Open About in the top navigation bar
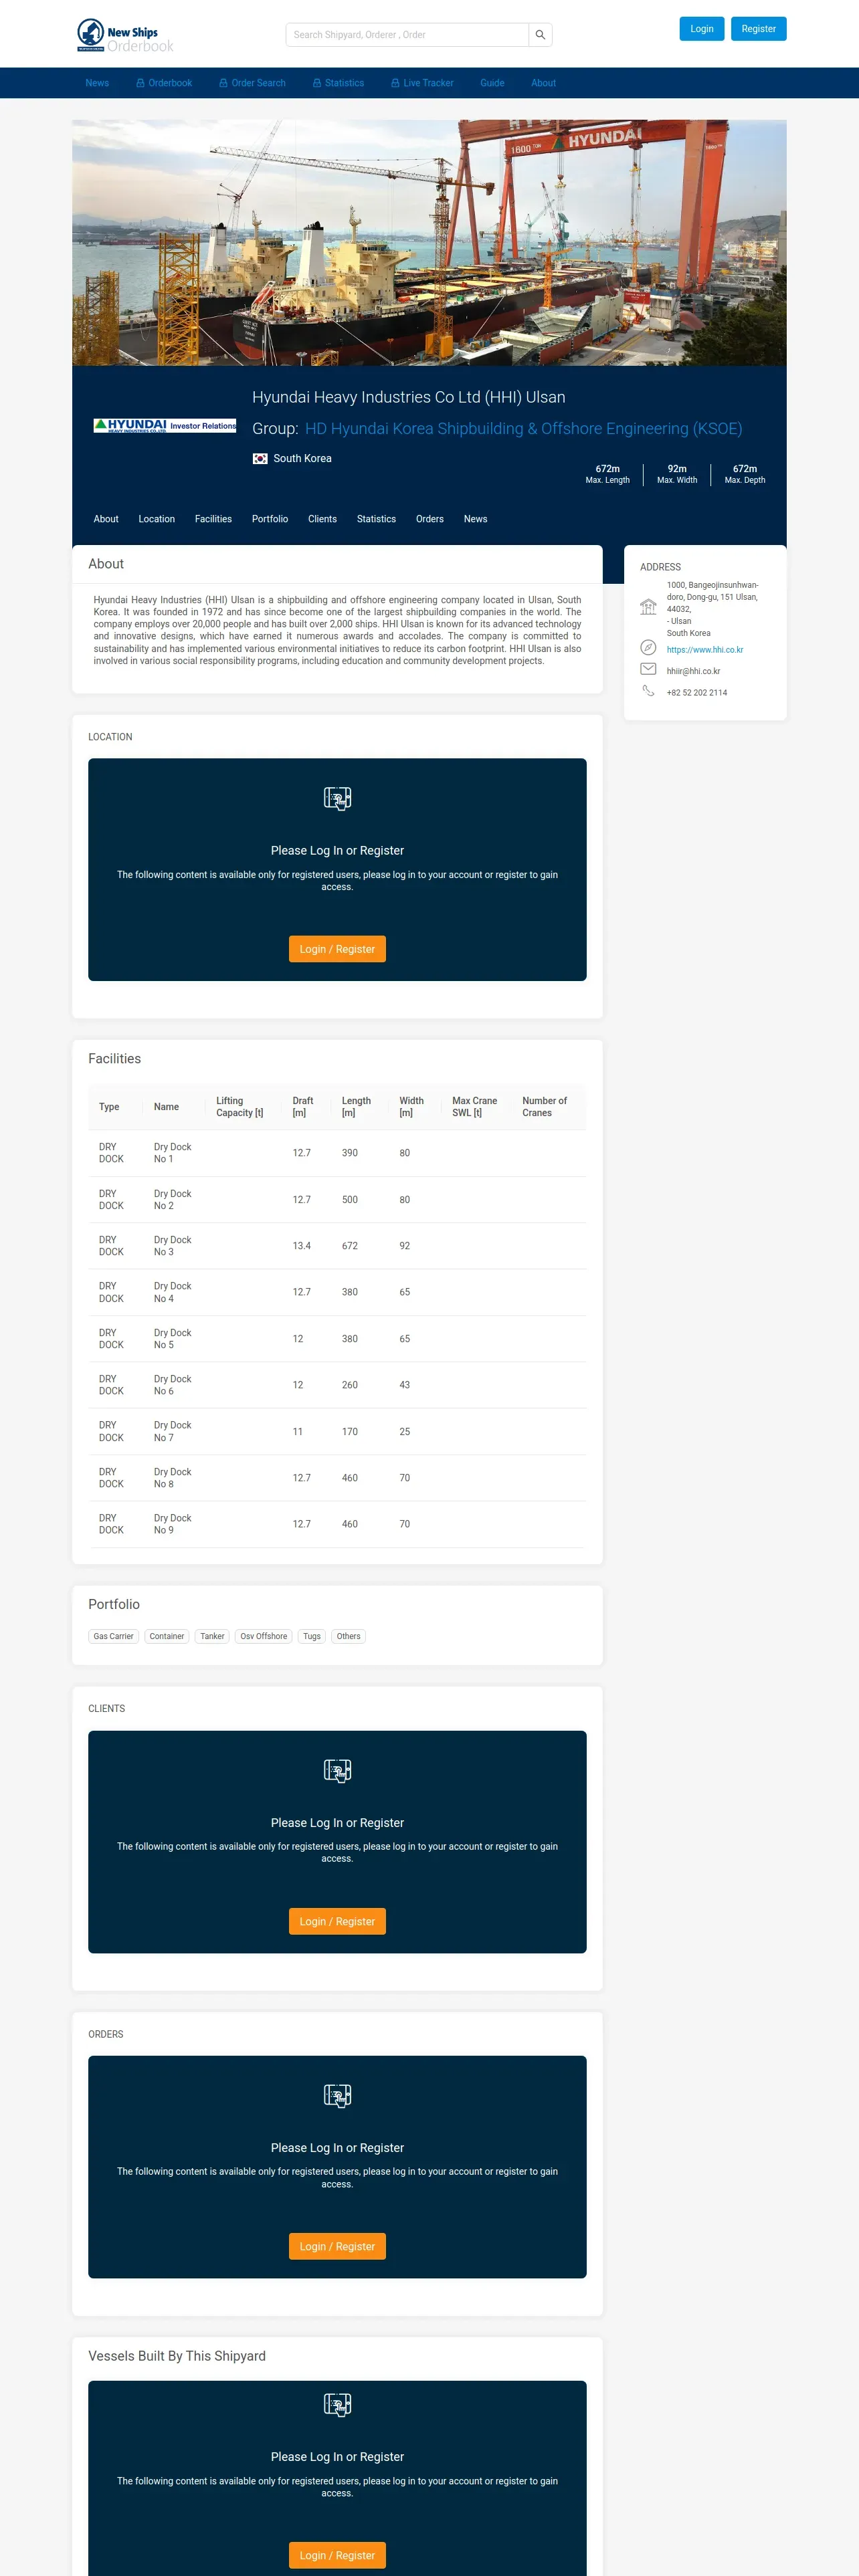The height and width of the screenshot is (2576, 859). click(x=543, y=83)
